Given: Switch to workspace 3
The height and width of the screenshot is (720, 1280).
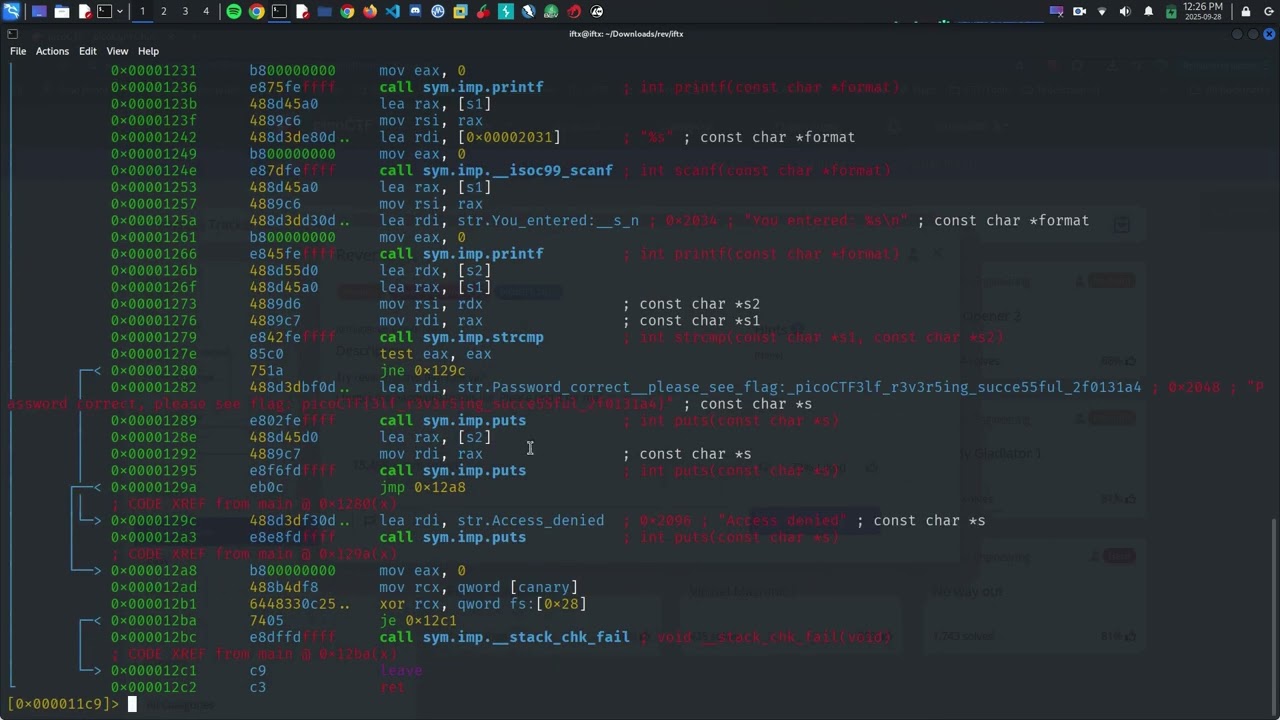Looking at the screenshot, I should [185, 11].
